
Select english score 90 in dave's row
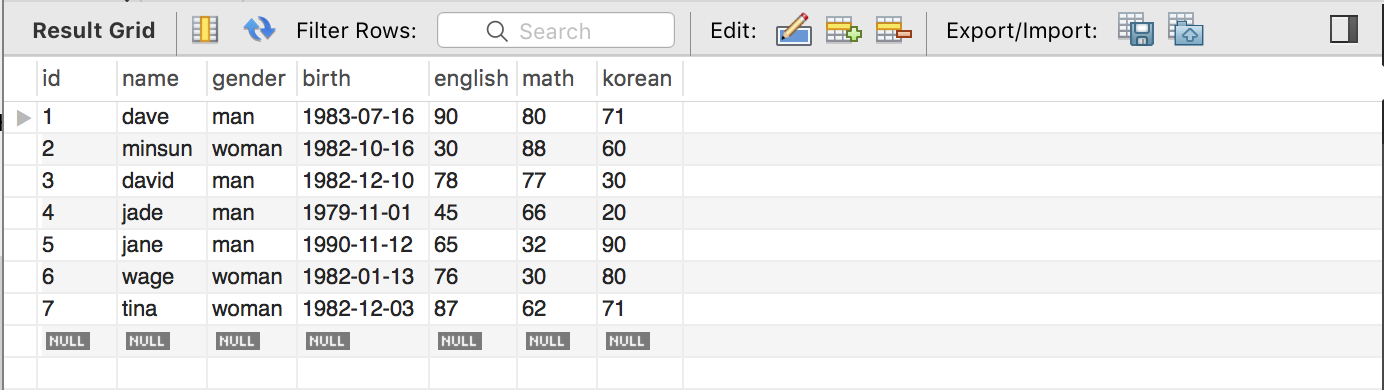click(473, 117)
